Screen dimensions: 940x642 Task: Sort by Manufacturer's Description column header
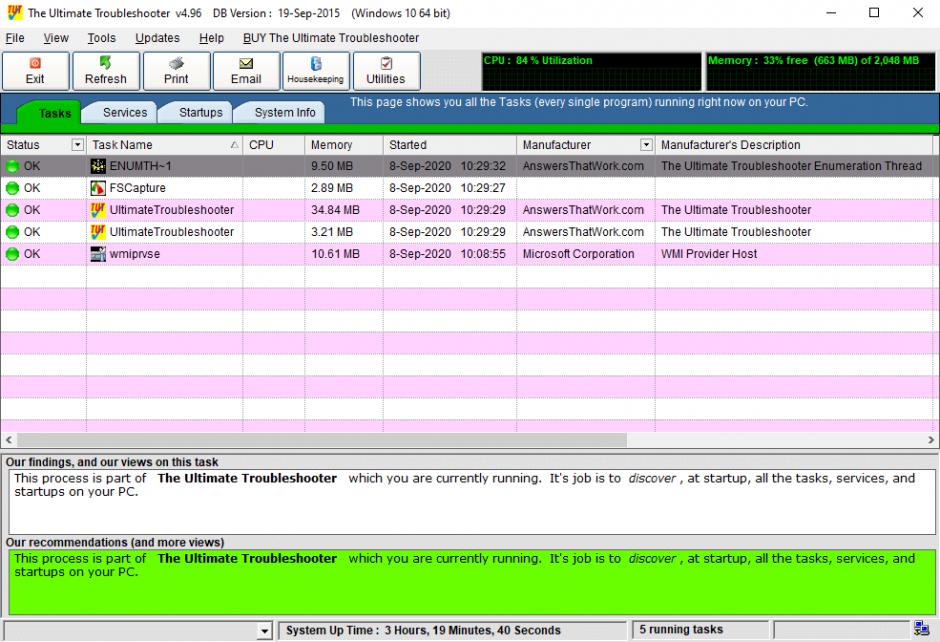[794, 144]
